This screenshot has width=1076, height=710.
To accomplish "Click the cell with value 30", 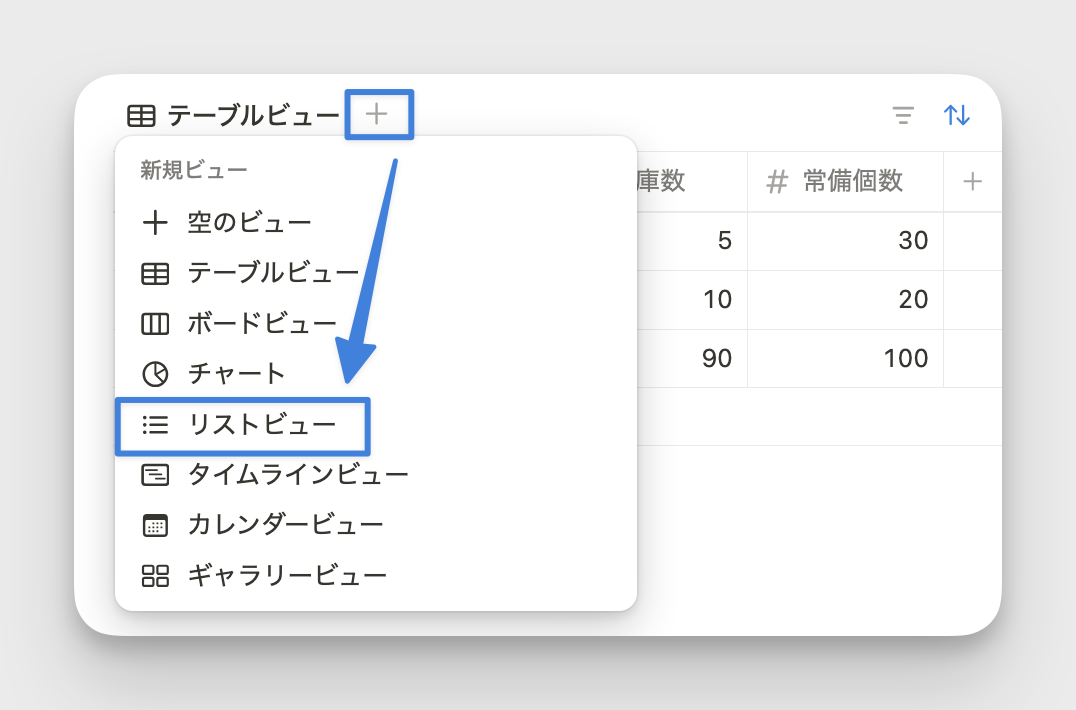I will (845, 241).
